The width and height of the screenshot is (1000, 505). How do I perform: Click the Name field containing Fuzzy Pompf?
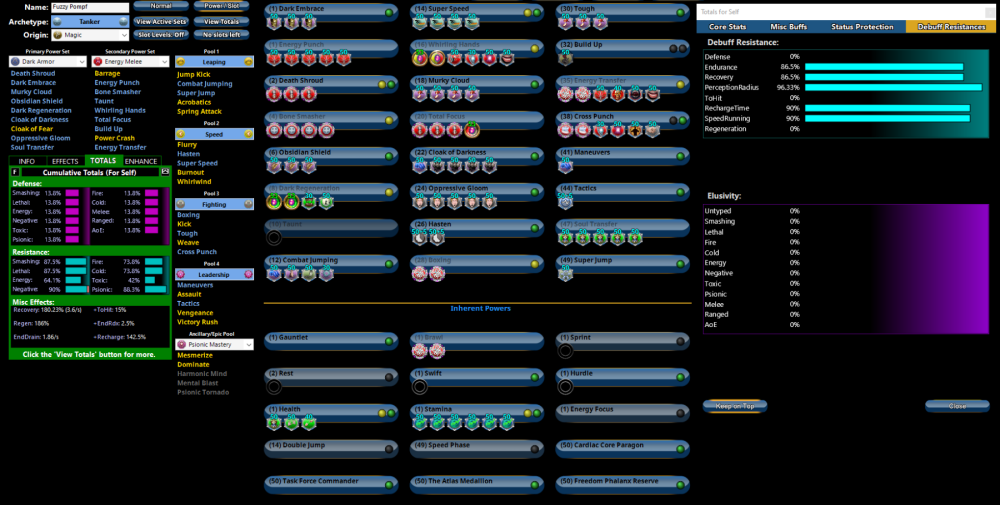click(x=90, y=7)
